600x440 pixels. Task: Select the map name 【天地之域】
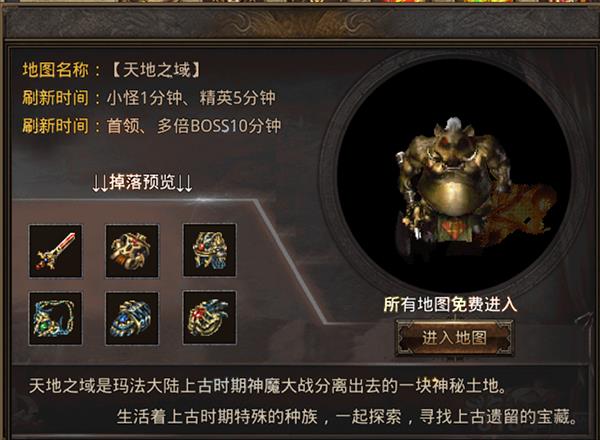point(156,70)
